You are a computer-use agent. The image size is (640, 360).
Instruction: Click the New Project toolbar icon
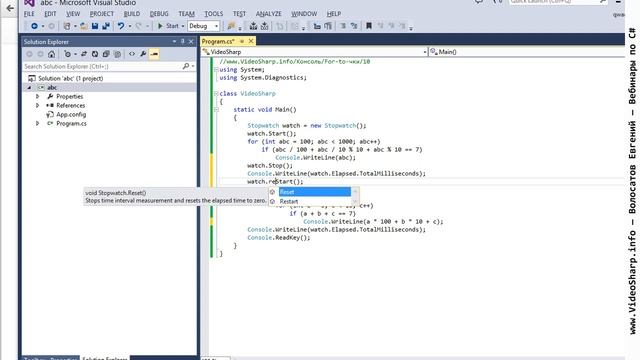point(67,26)
